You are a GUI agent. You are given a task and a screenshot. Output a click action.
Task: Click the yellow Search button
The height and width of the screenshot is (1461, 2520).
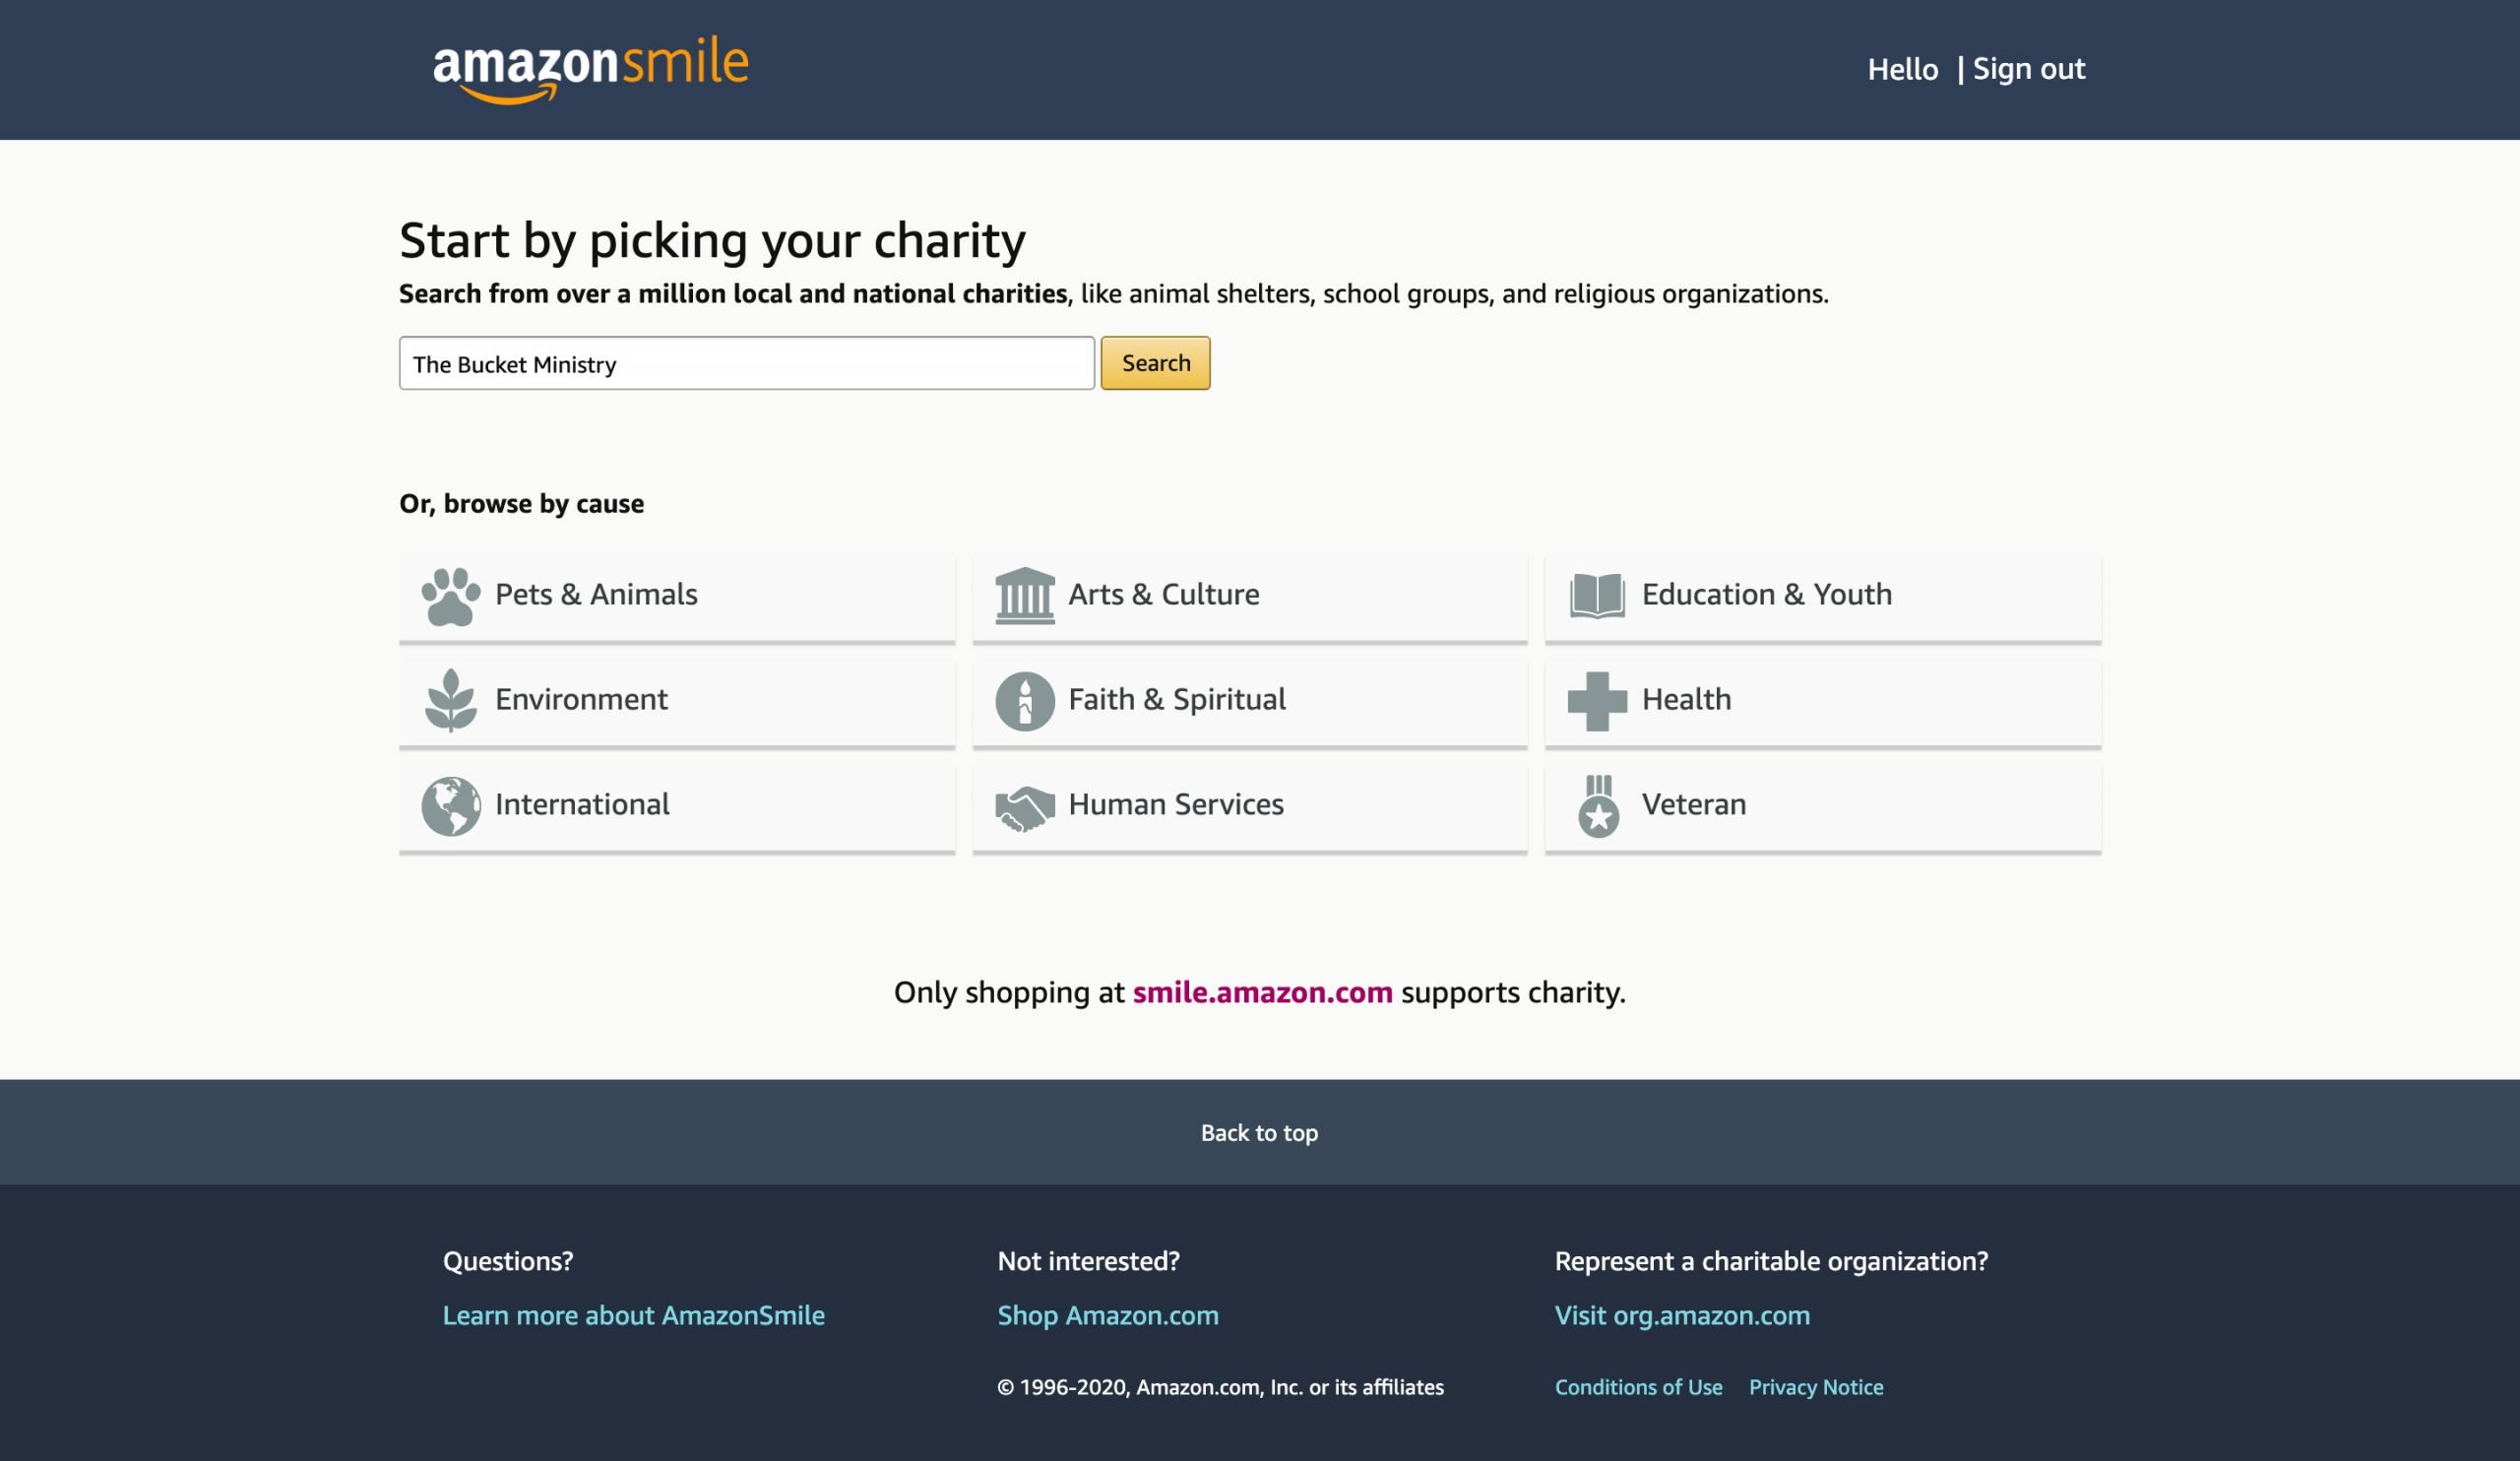(x=1155, y=363)
